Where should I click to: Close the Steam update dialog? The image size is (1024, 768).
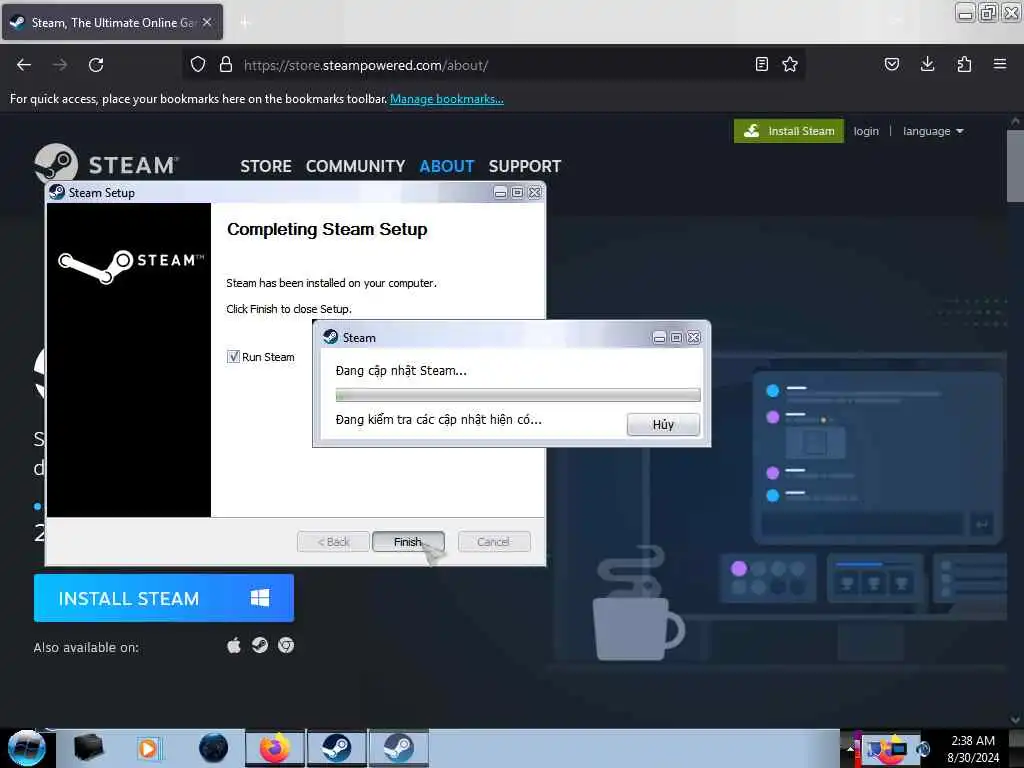point(694,338)
